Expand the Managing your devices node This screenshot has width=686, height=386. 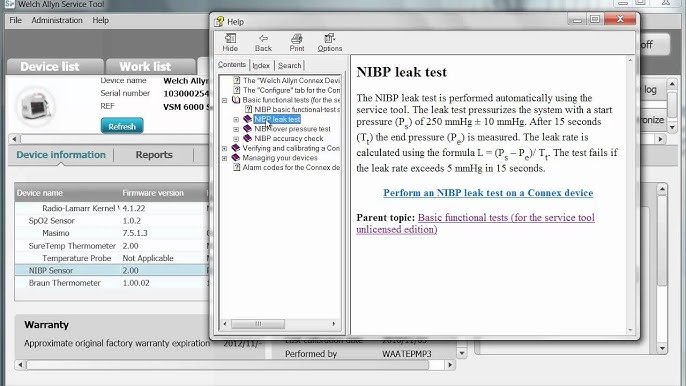coord(224,158)
